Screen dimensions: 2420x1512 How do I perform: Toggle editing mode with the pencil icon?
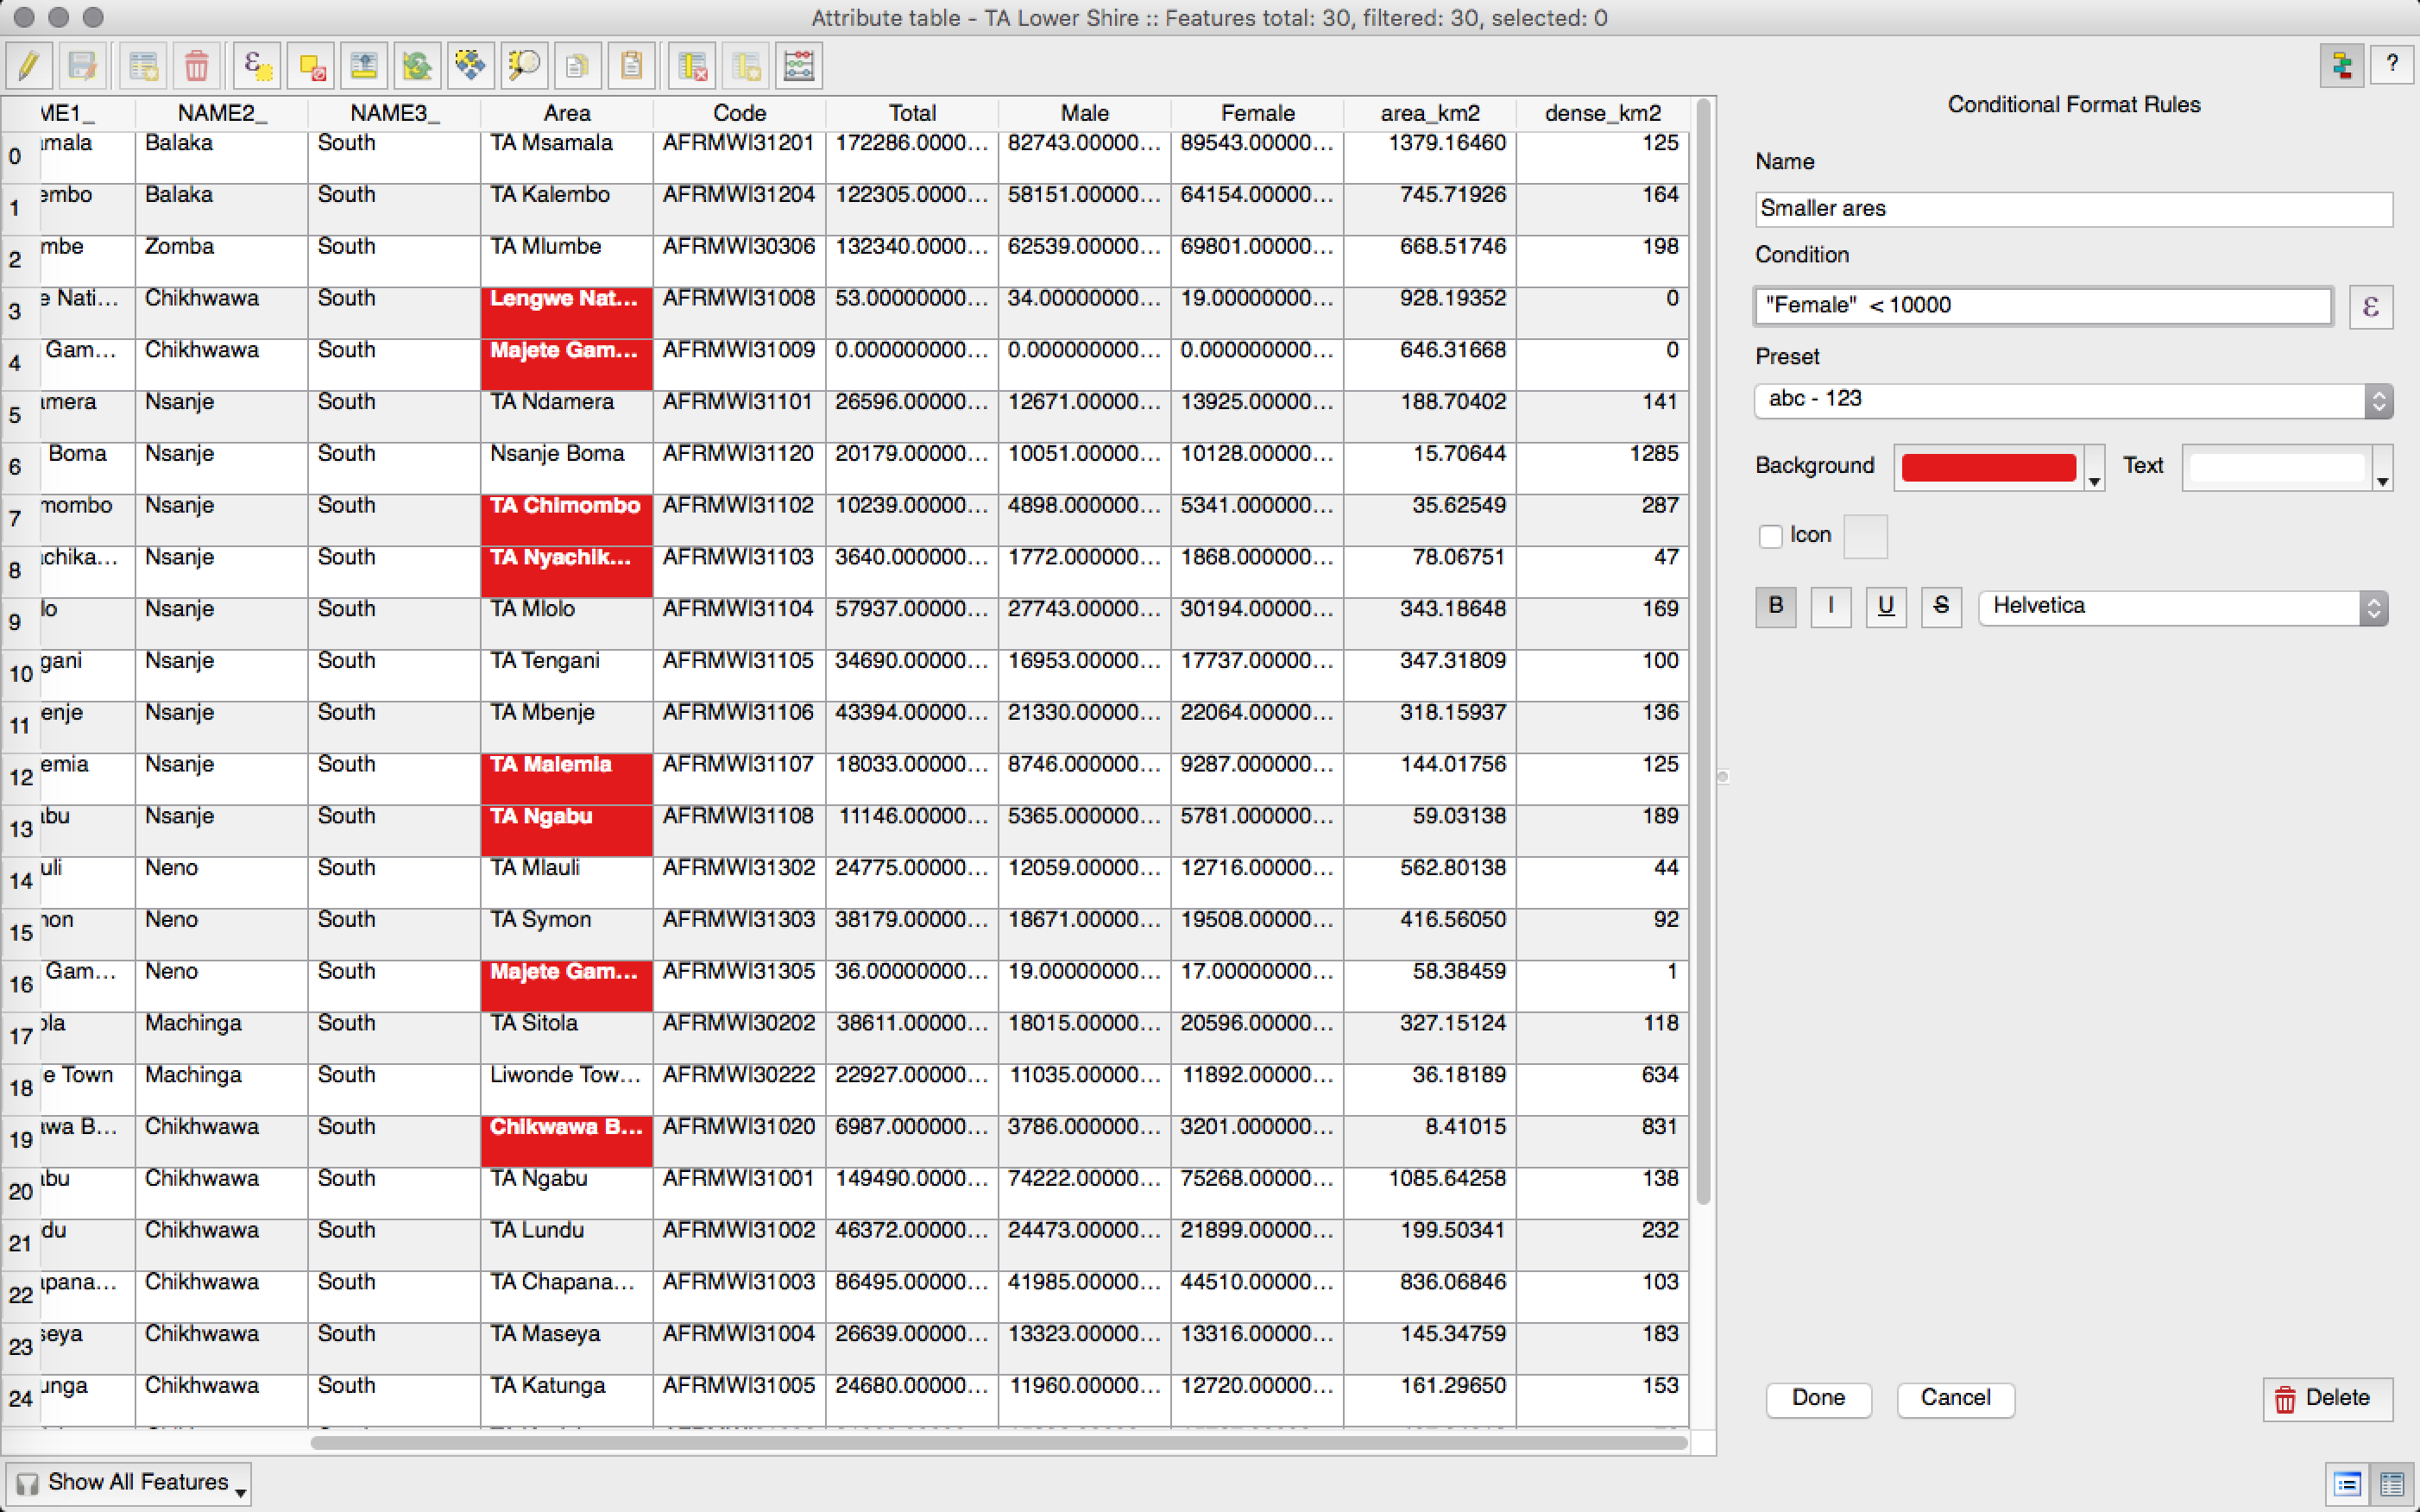tap(29, 66)
